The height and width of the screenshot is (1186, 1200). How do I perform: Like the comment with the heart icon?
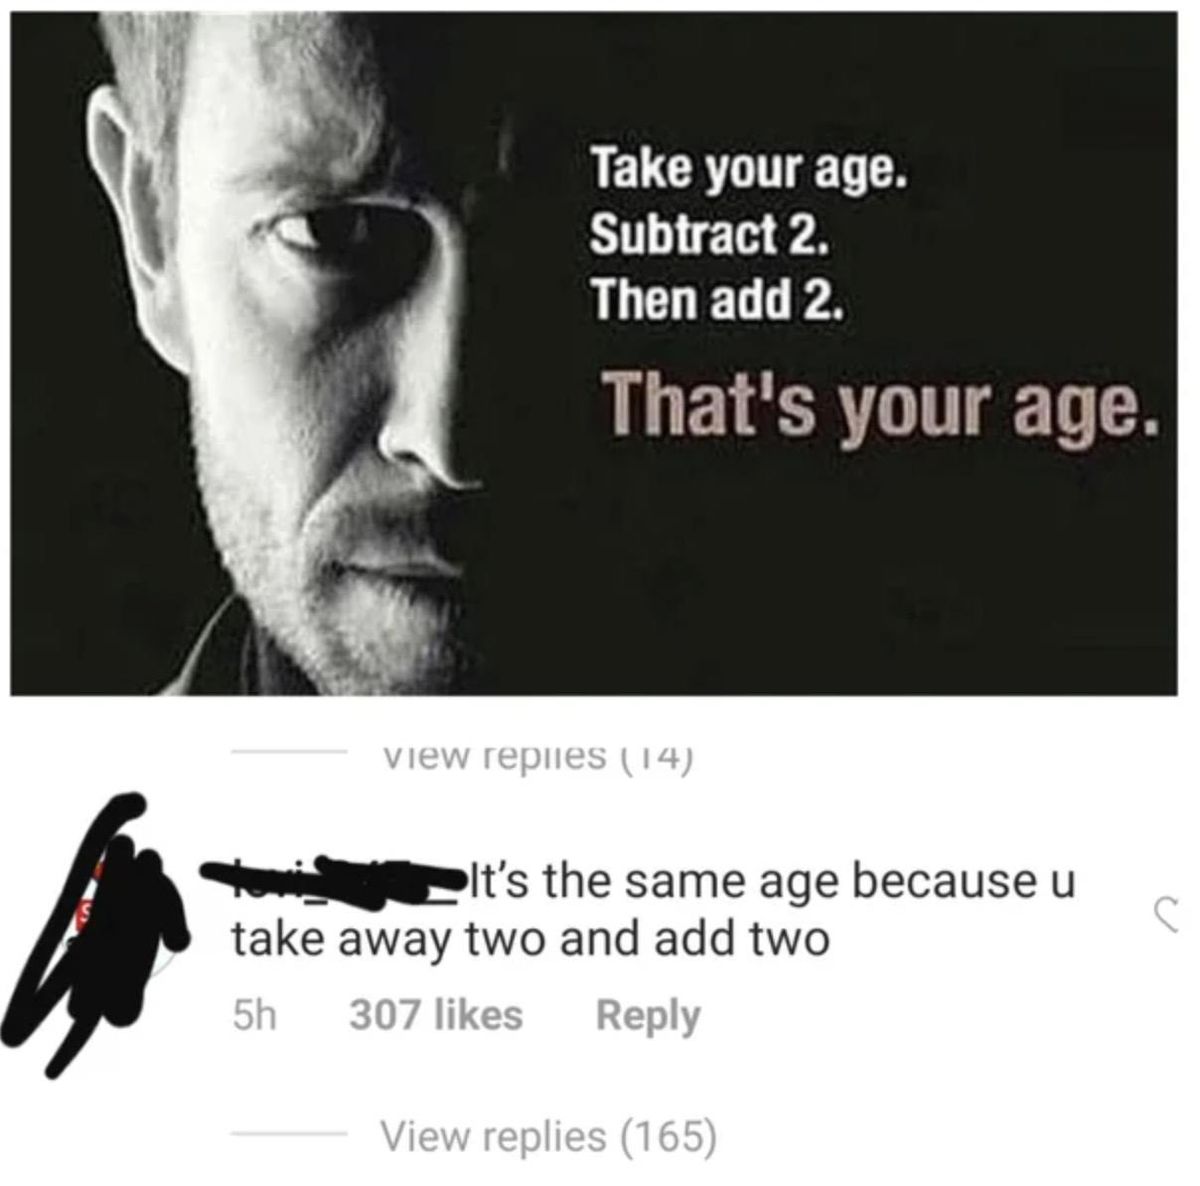[x=1170, y=915]
